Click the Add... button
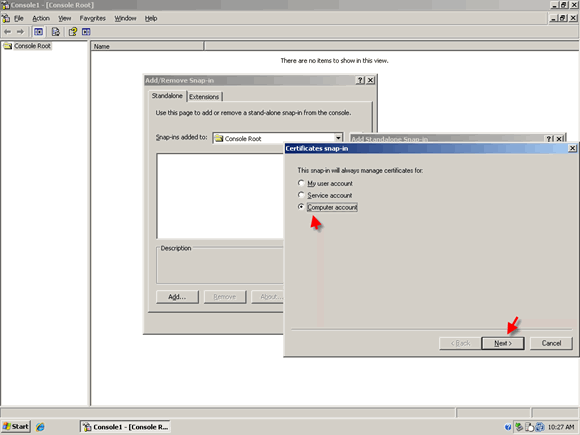580x435 pixels. [x=177, y=297]
